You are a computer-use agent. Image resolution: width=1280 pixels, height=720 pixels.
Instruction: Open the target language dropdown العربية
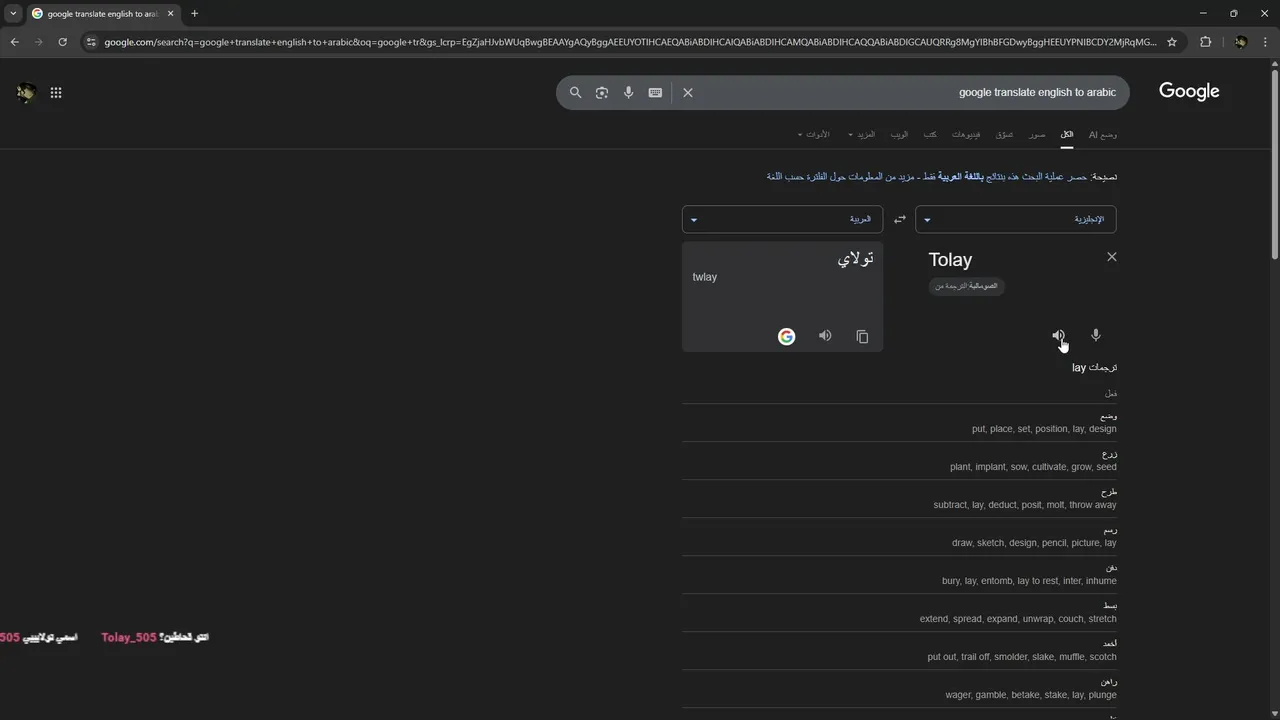click(782, 219)
